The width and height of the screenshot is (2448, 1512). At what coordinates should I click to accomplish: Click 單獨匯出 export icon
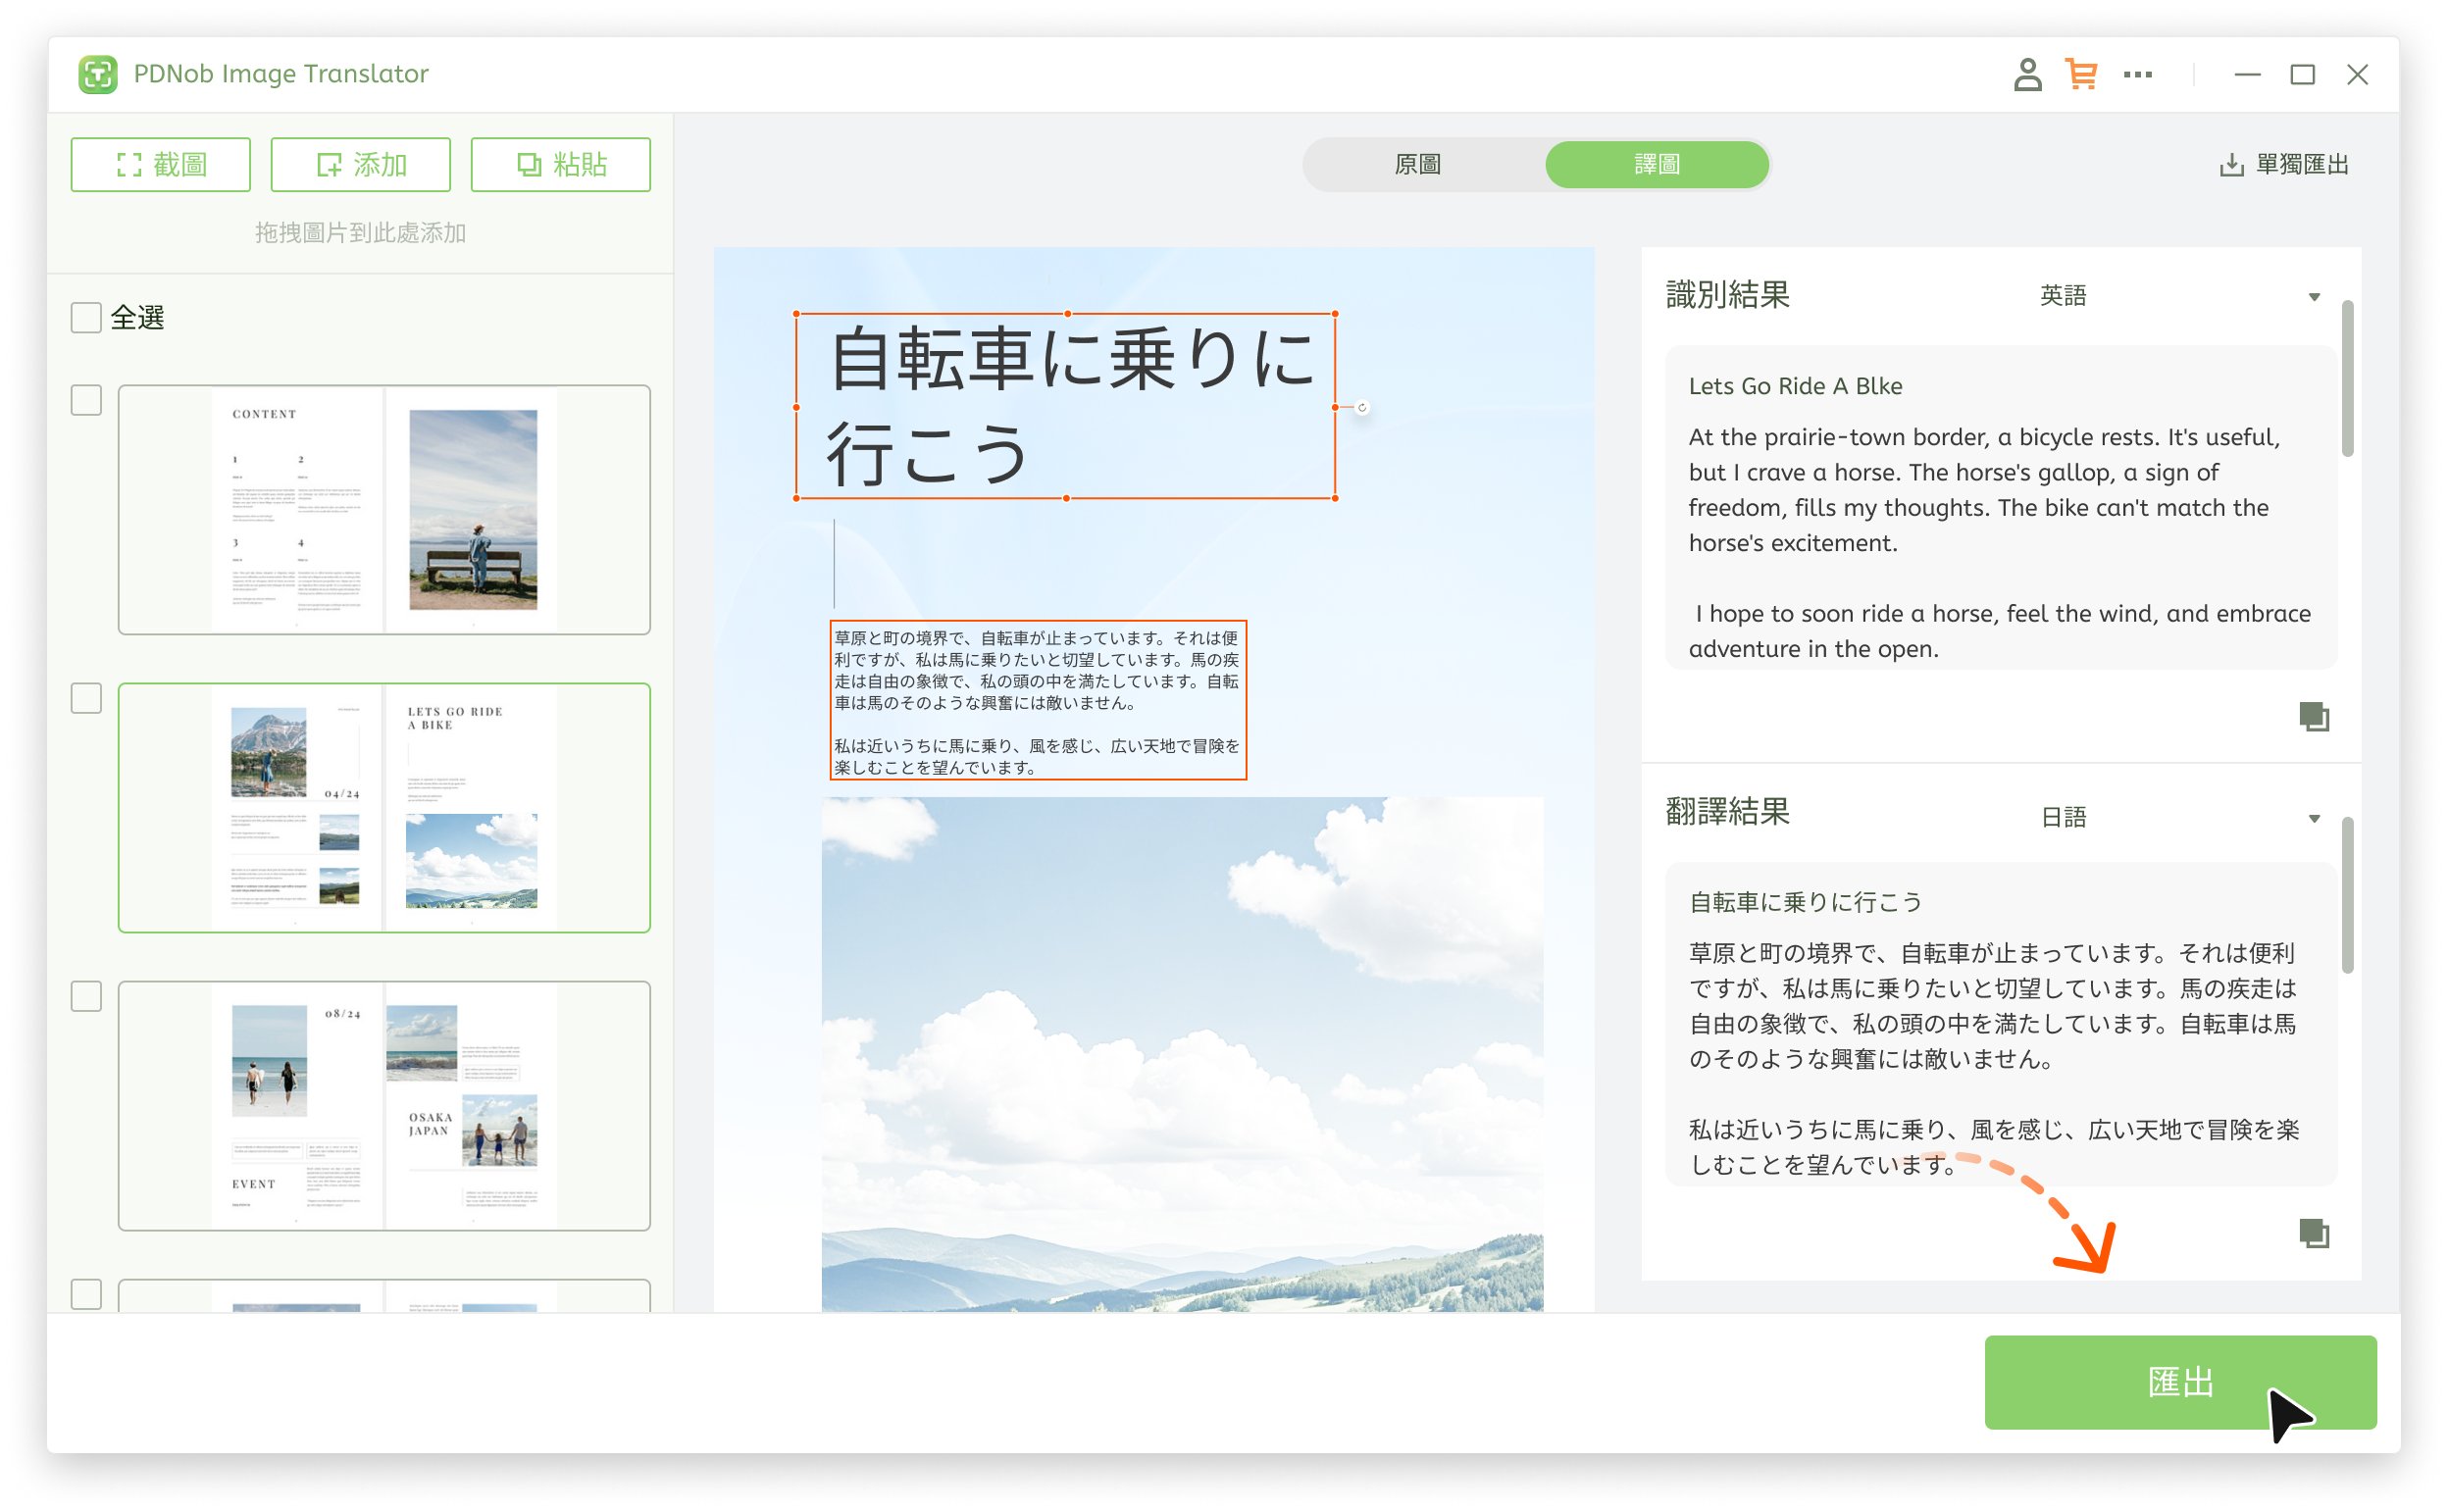click(2231, 165)
